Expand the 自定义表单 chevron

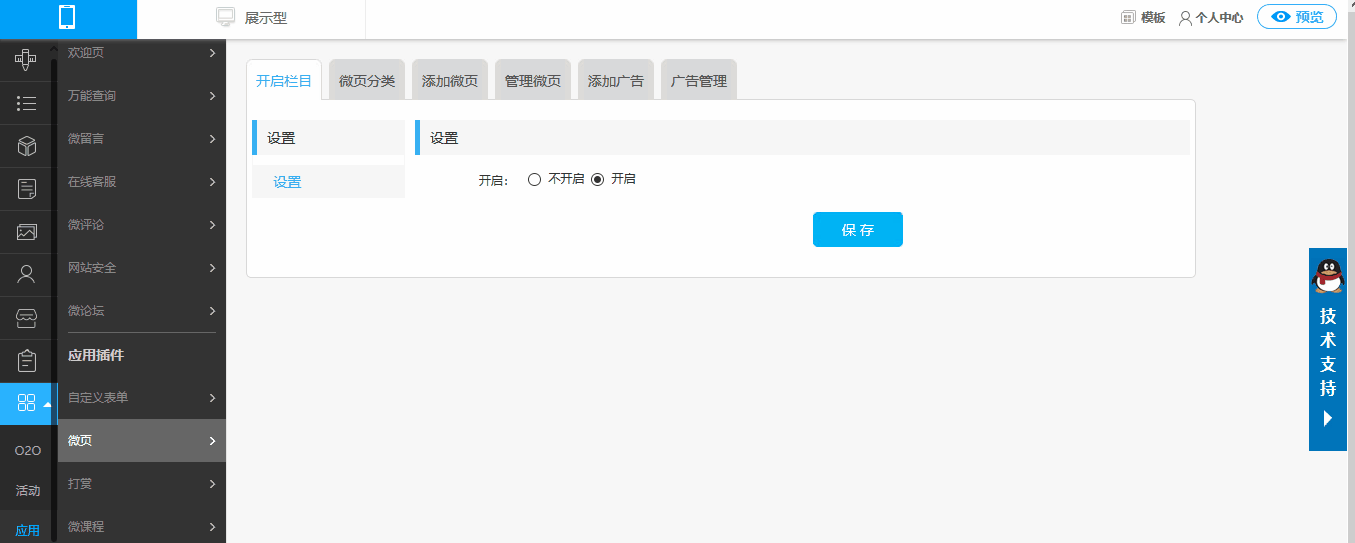(212, 398)
